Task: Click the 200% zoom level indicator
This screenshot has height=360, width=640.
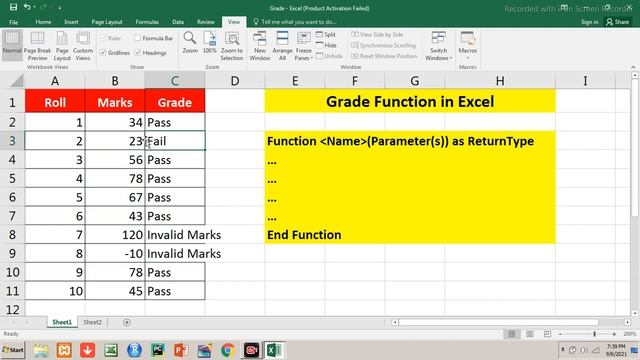Action: tap(629, 334)
